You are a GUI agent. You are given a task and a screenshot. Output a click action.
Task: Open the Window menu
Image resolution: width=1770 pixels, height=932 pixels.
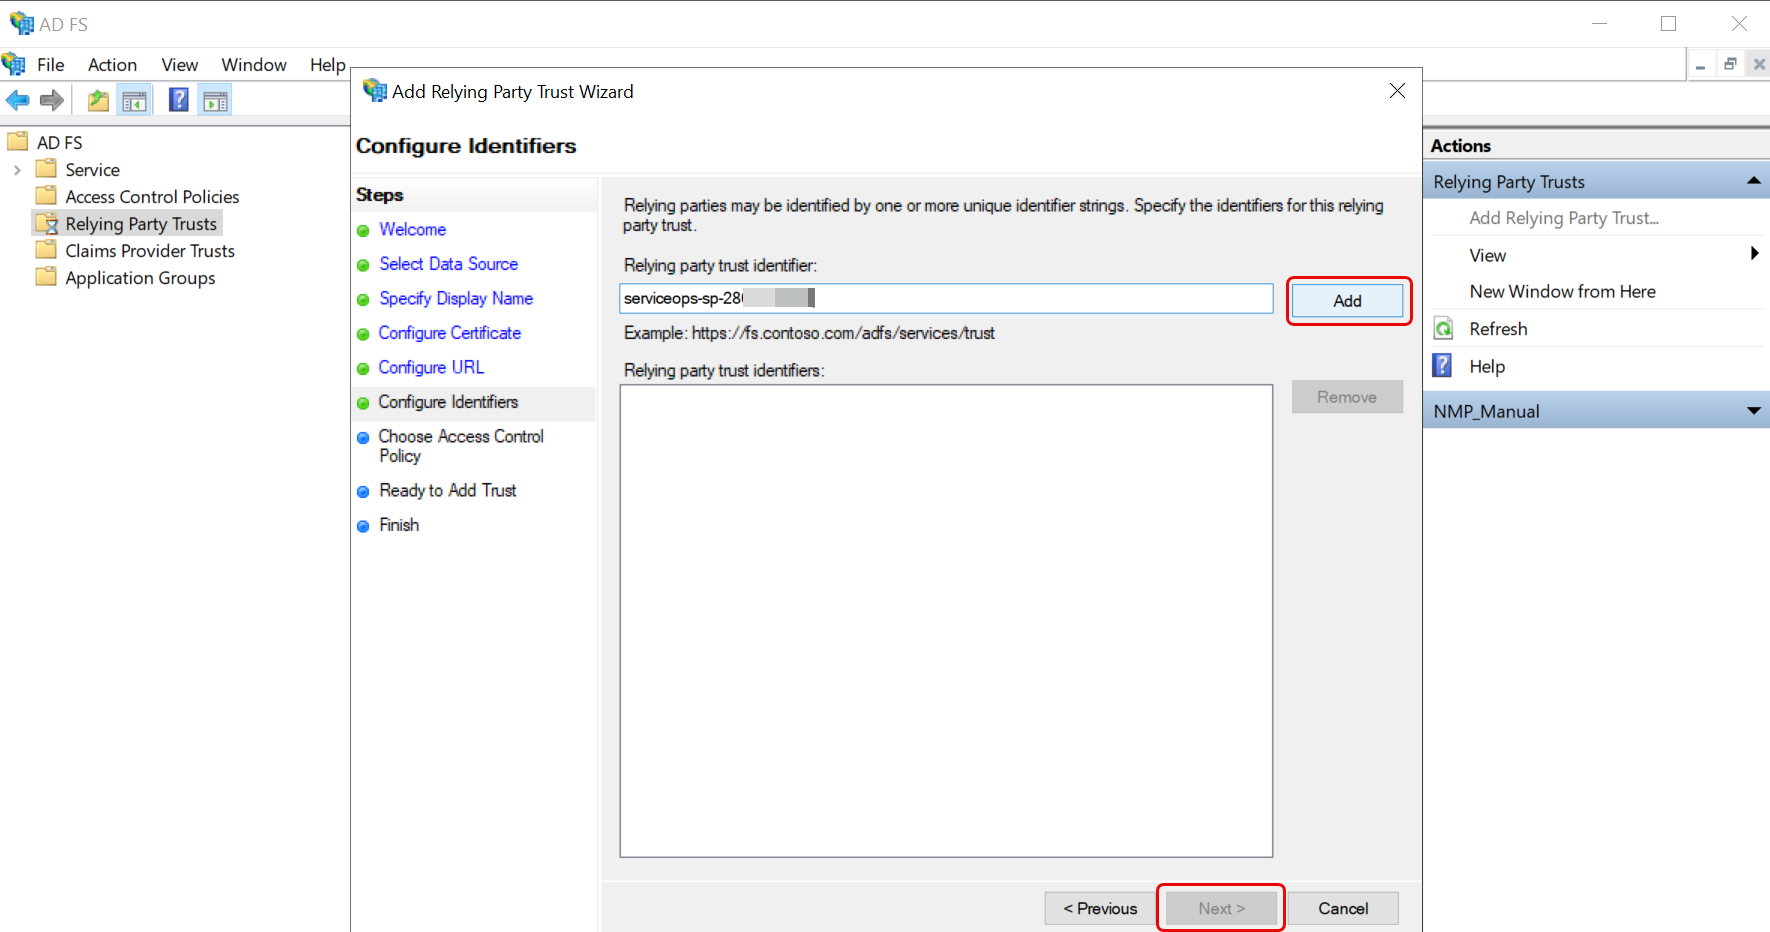[254, 65]
